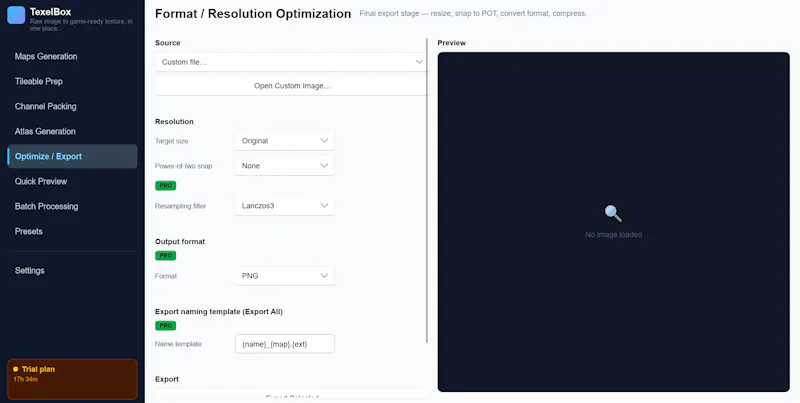Click the No image loaded text

click(613, 235)
